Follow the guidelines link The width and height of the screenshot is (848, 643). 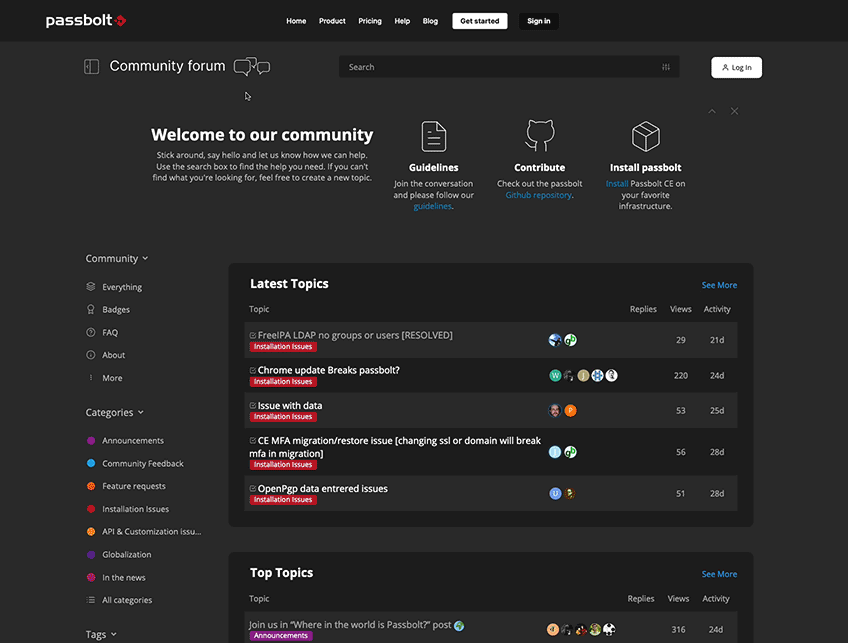[432, 206]
